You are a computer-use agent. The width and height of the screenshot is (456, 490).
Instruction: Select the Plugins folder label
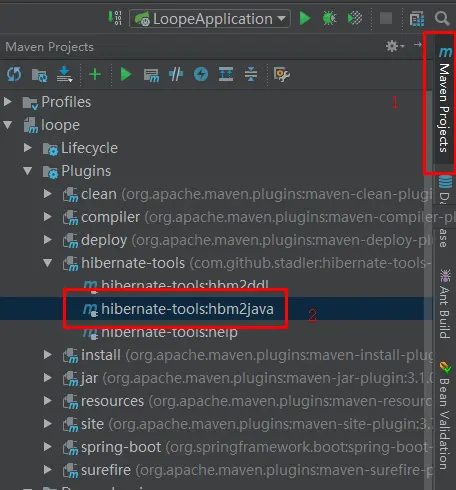[x=86, y=171]
